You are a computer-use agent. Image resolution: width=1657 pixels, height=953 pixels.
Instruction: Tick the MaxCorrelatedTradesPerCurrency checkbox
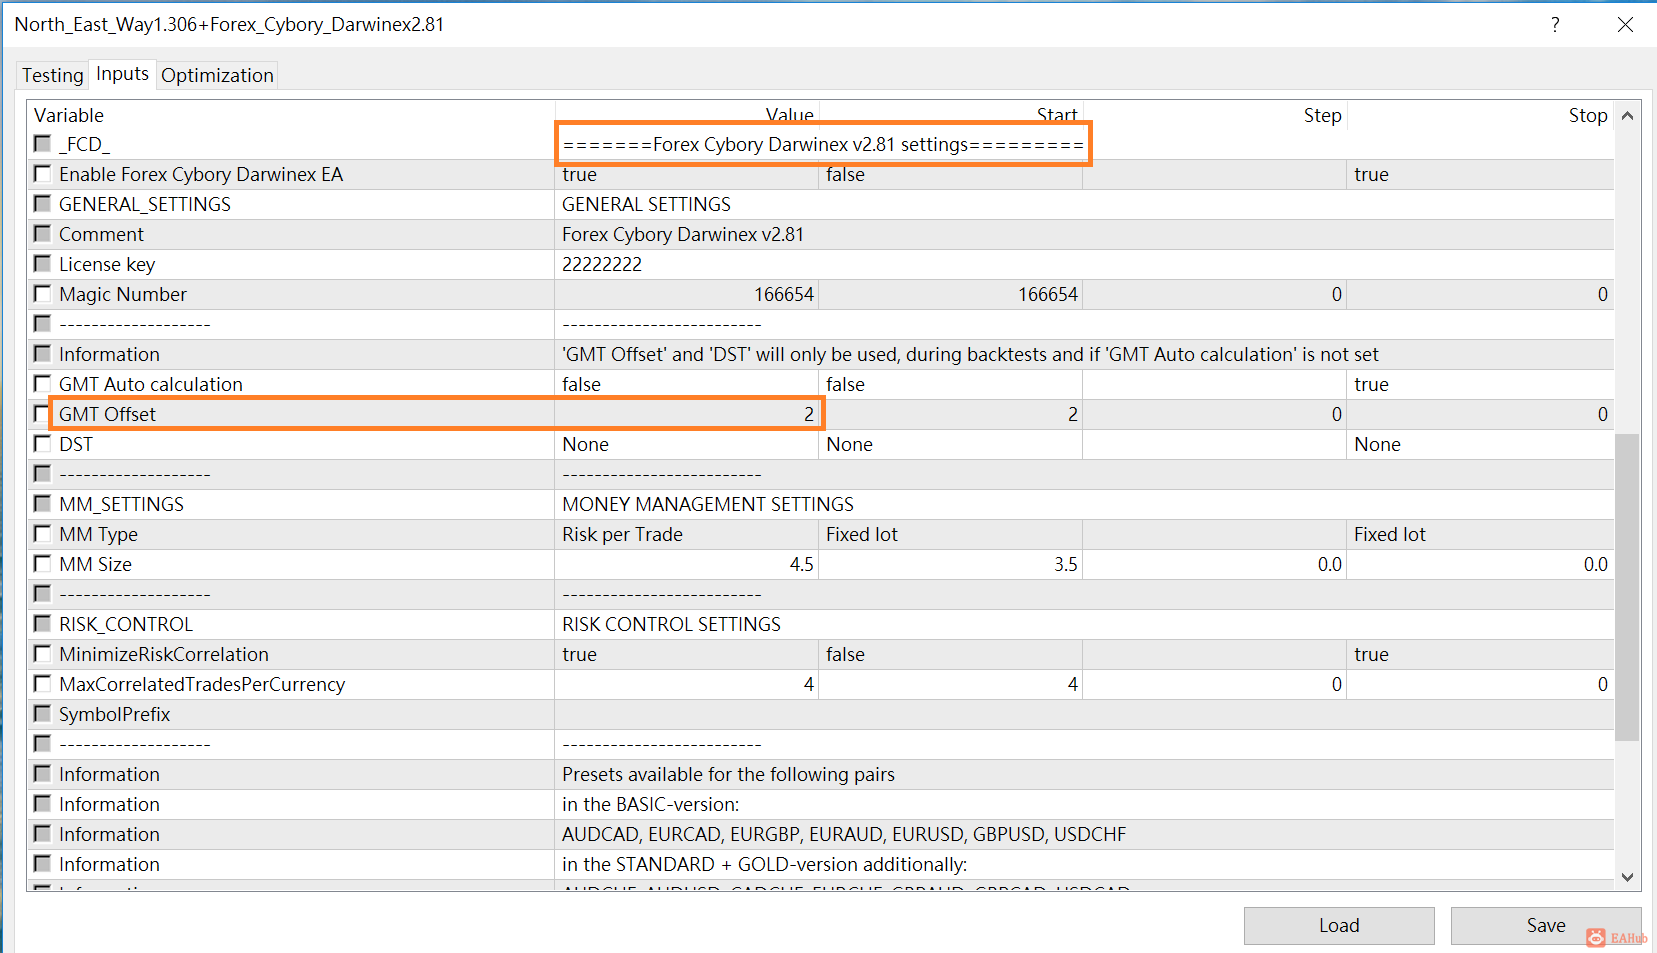click(42, 684)
